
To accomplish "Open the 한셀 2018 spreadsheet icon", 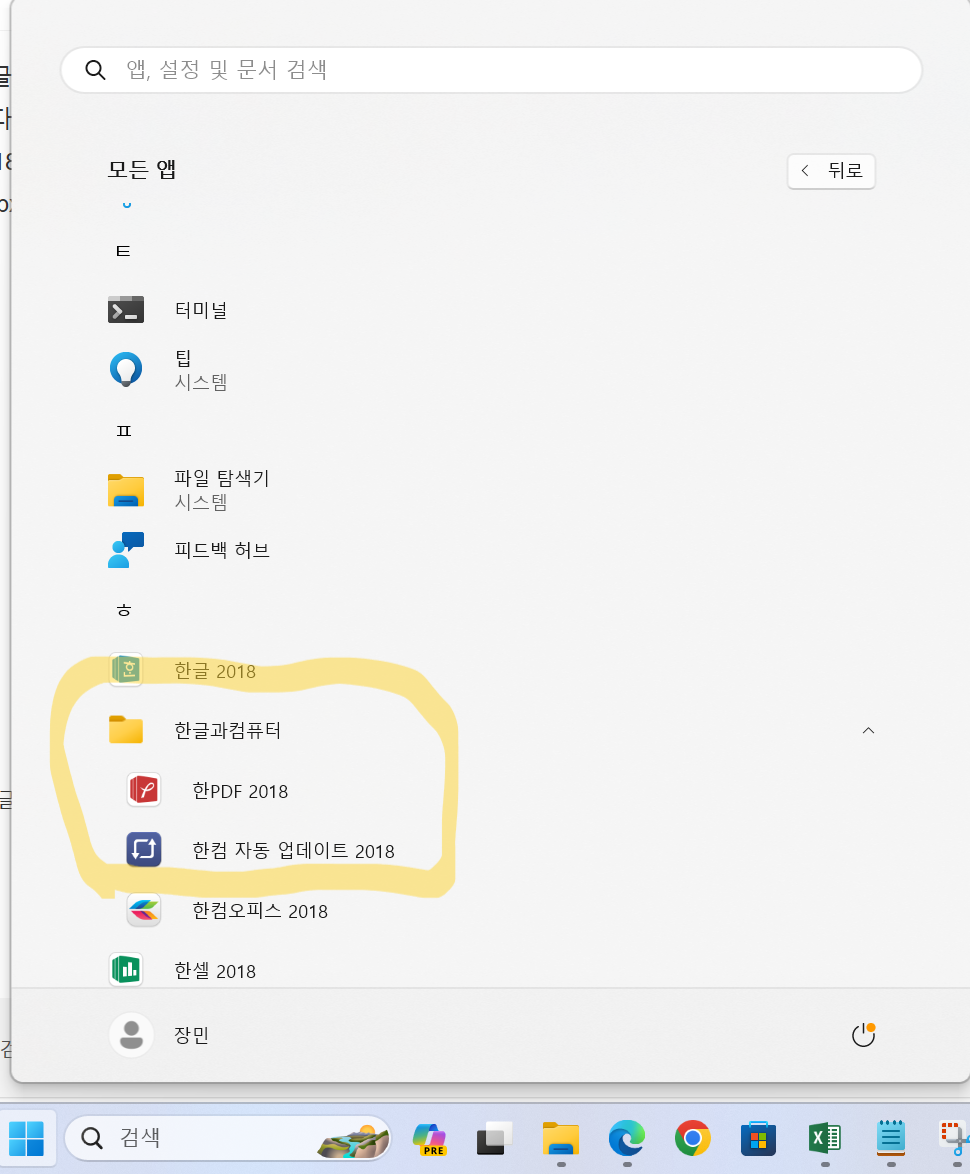I will [126, 970].
